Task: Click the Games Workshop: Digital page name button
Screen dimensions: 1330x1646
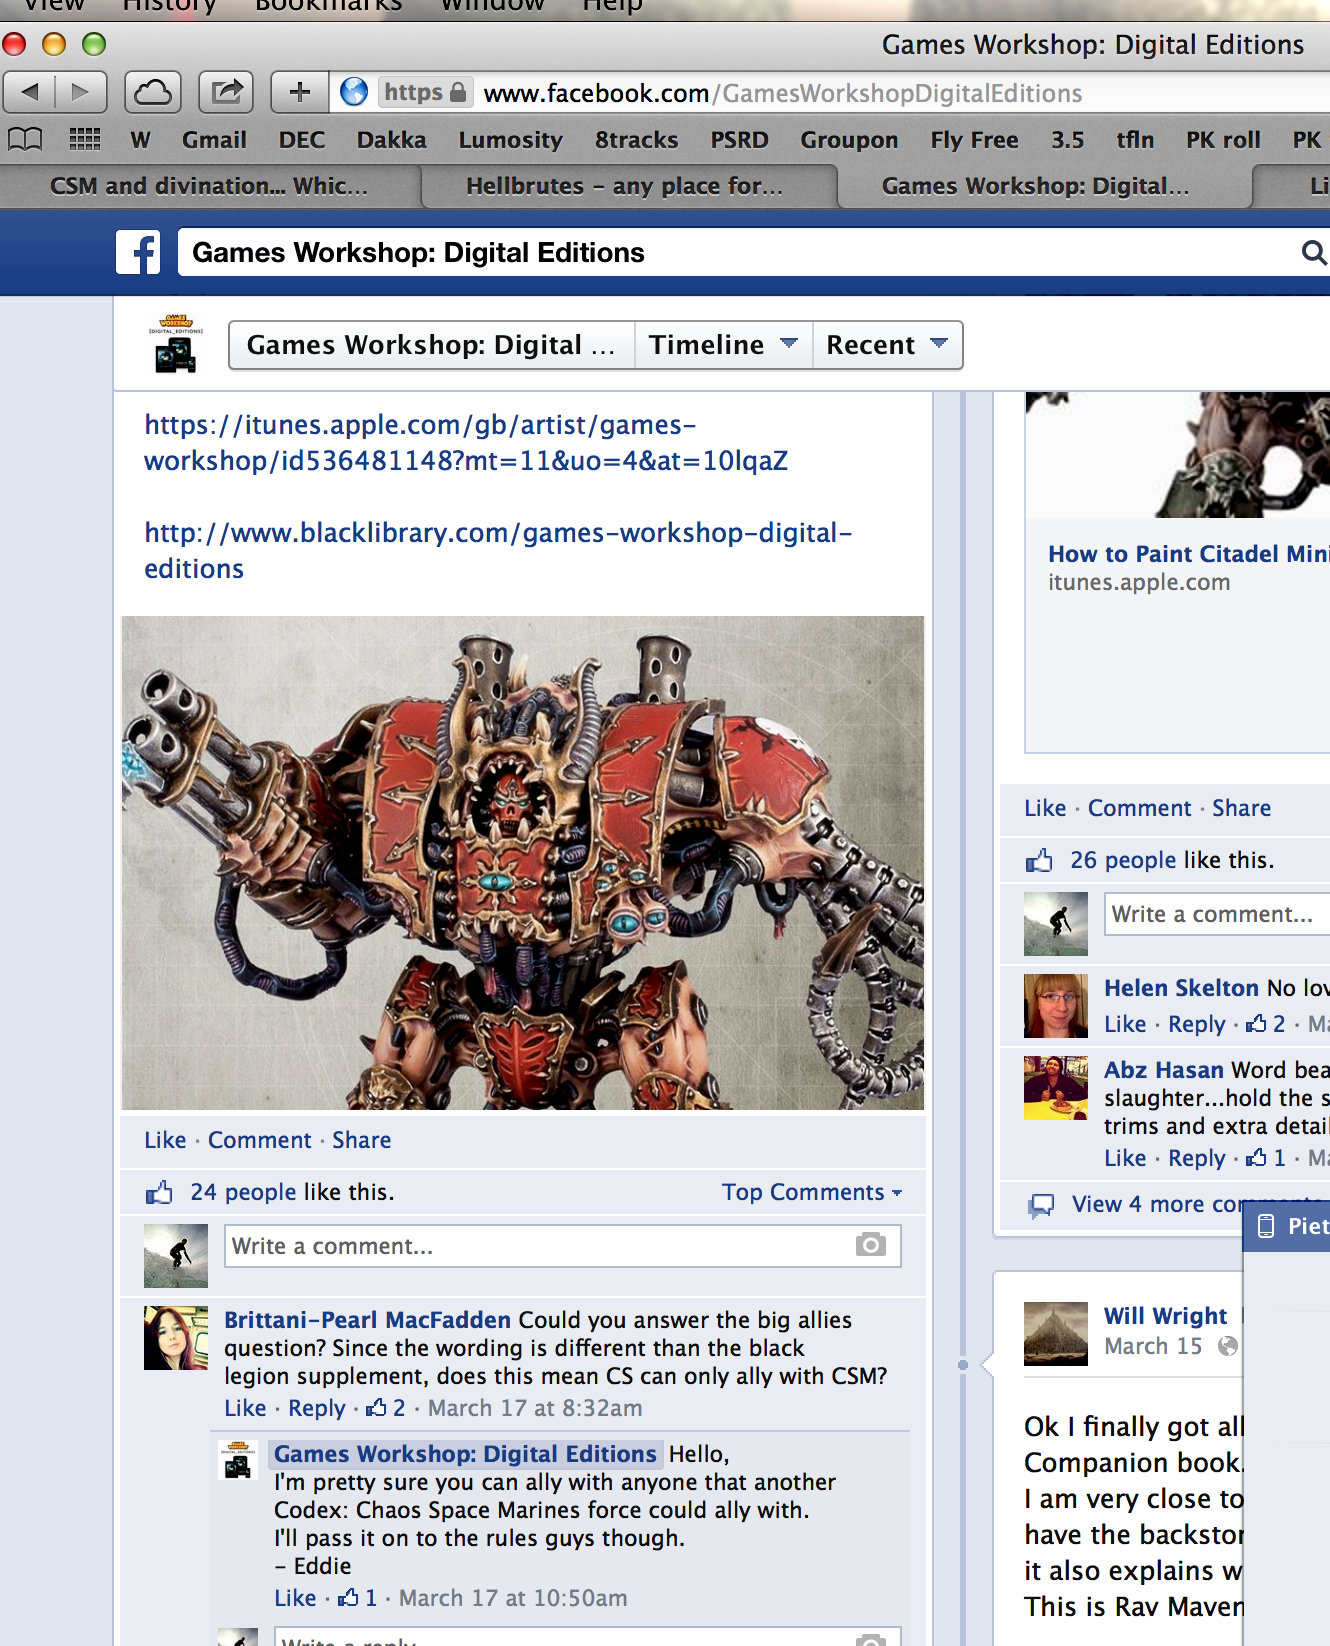Action: coord(431,345)
